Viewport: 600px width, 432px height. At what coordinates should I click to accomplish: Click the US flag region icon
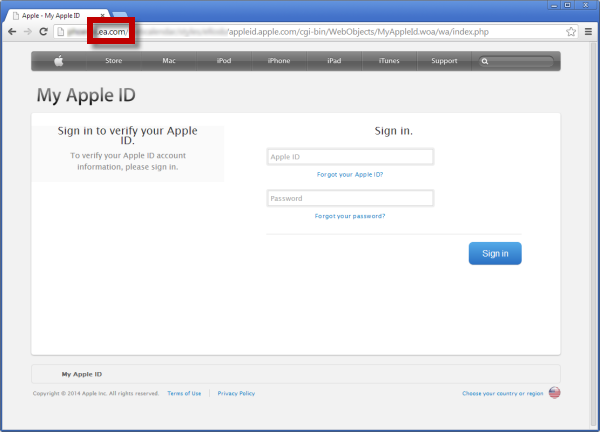(554, 393)
